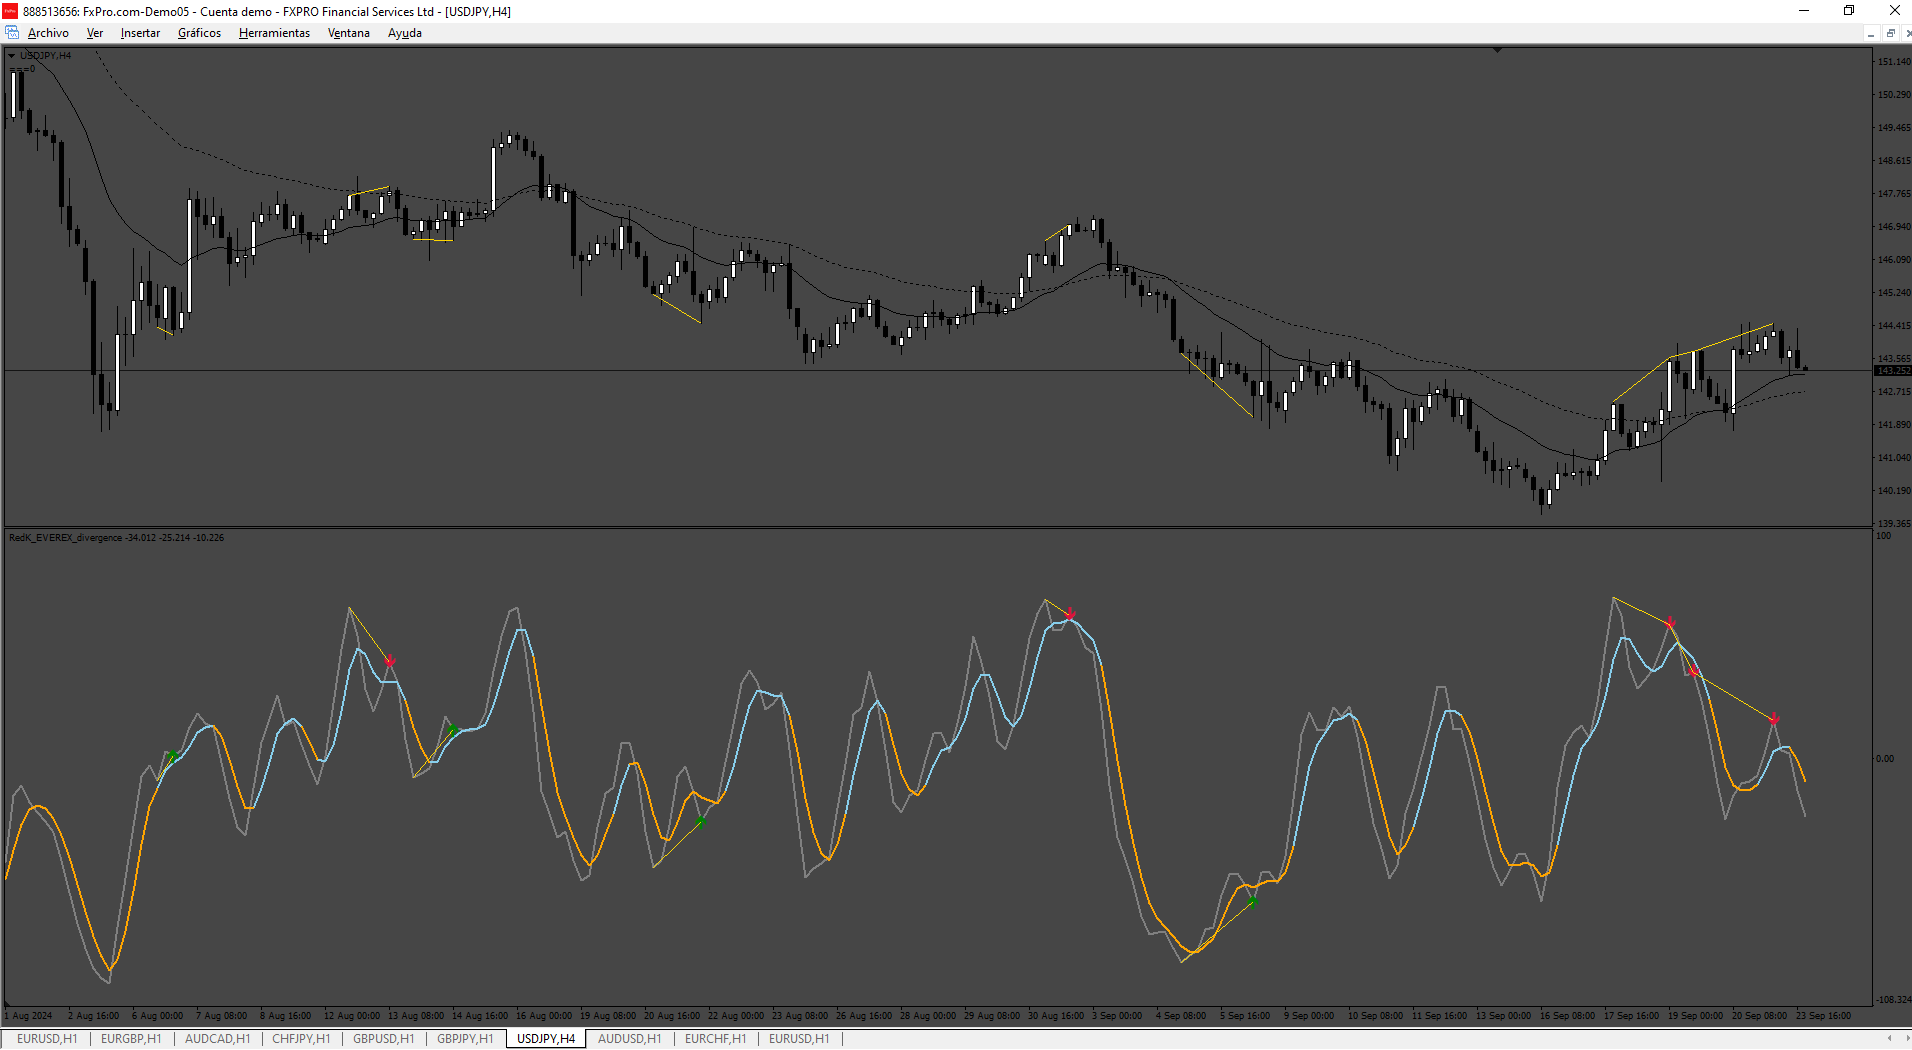The height and width of the screenshot is (1050, 1912).
Task: Click the current price label 143.252
Action: 1892,371
